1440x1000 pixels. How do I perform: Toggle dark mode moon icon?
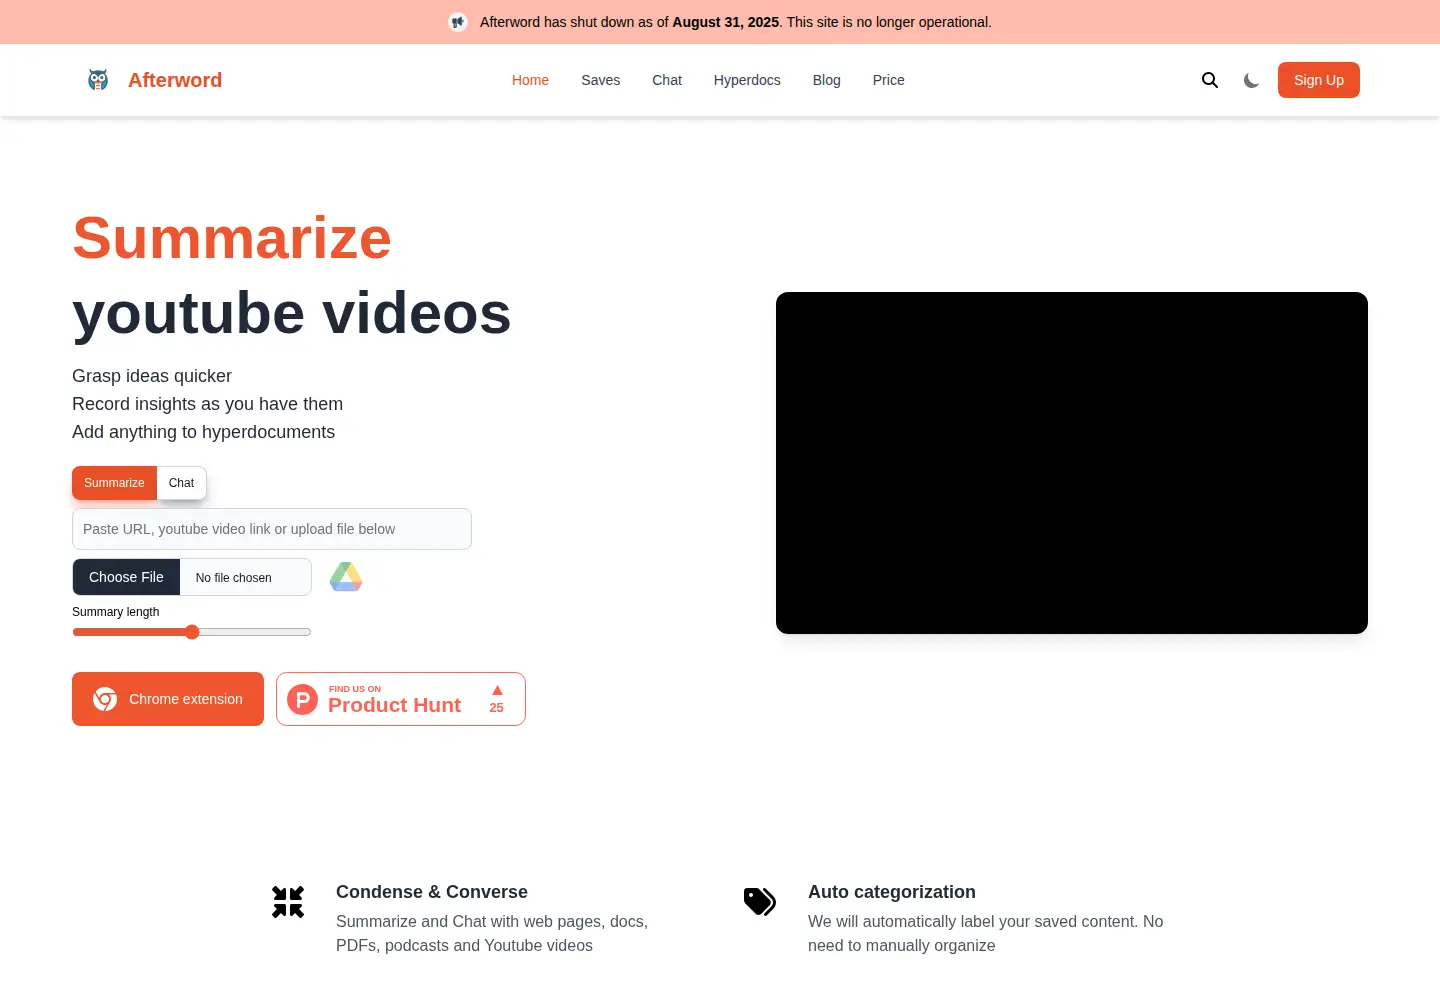pos(1251,80)
